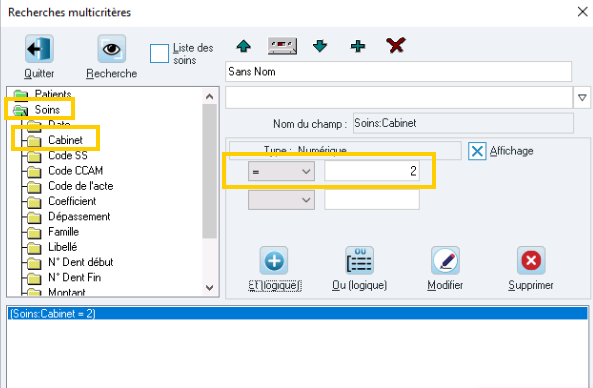Click tree scrollbar up arrow
The height and width of the screenshot is (388, 593).
click(210, 97)
